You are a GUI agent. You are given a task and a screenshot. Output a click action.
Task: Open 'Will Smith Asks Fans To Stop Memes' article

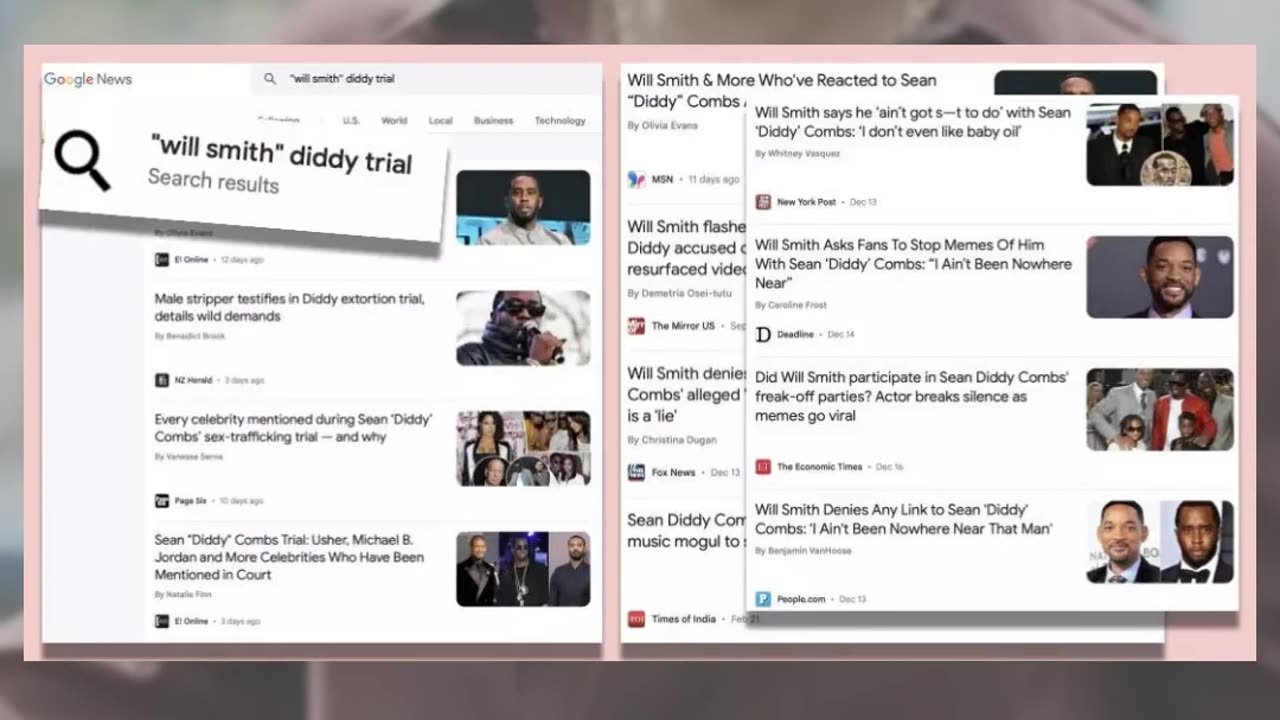912,263
